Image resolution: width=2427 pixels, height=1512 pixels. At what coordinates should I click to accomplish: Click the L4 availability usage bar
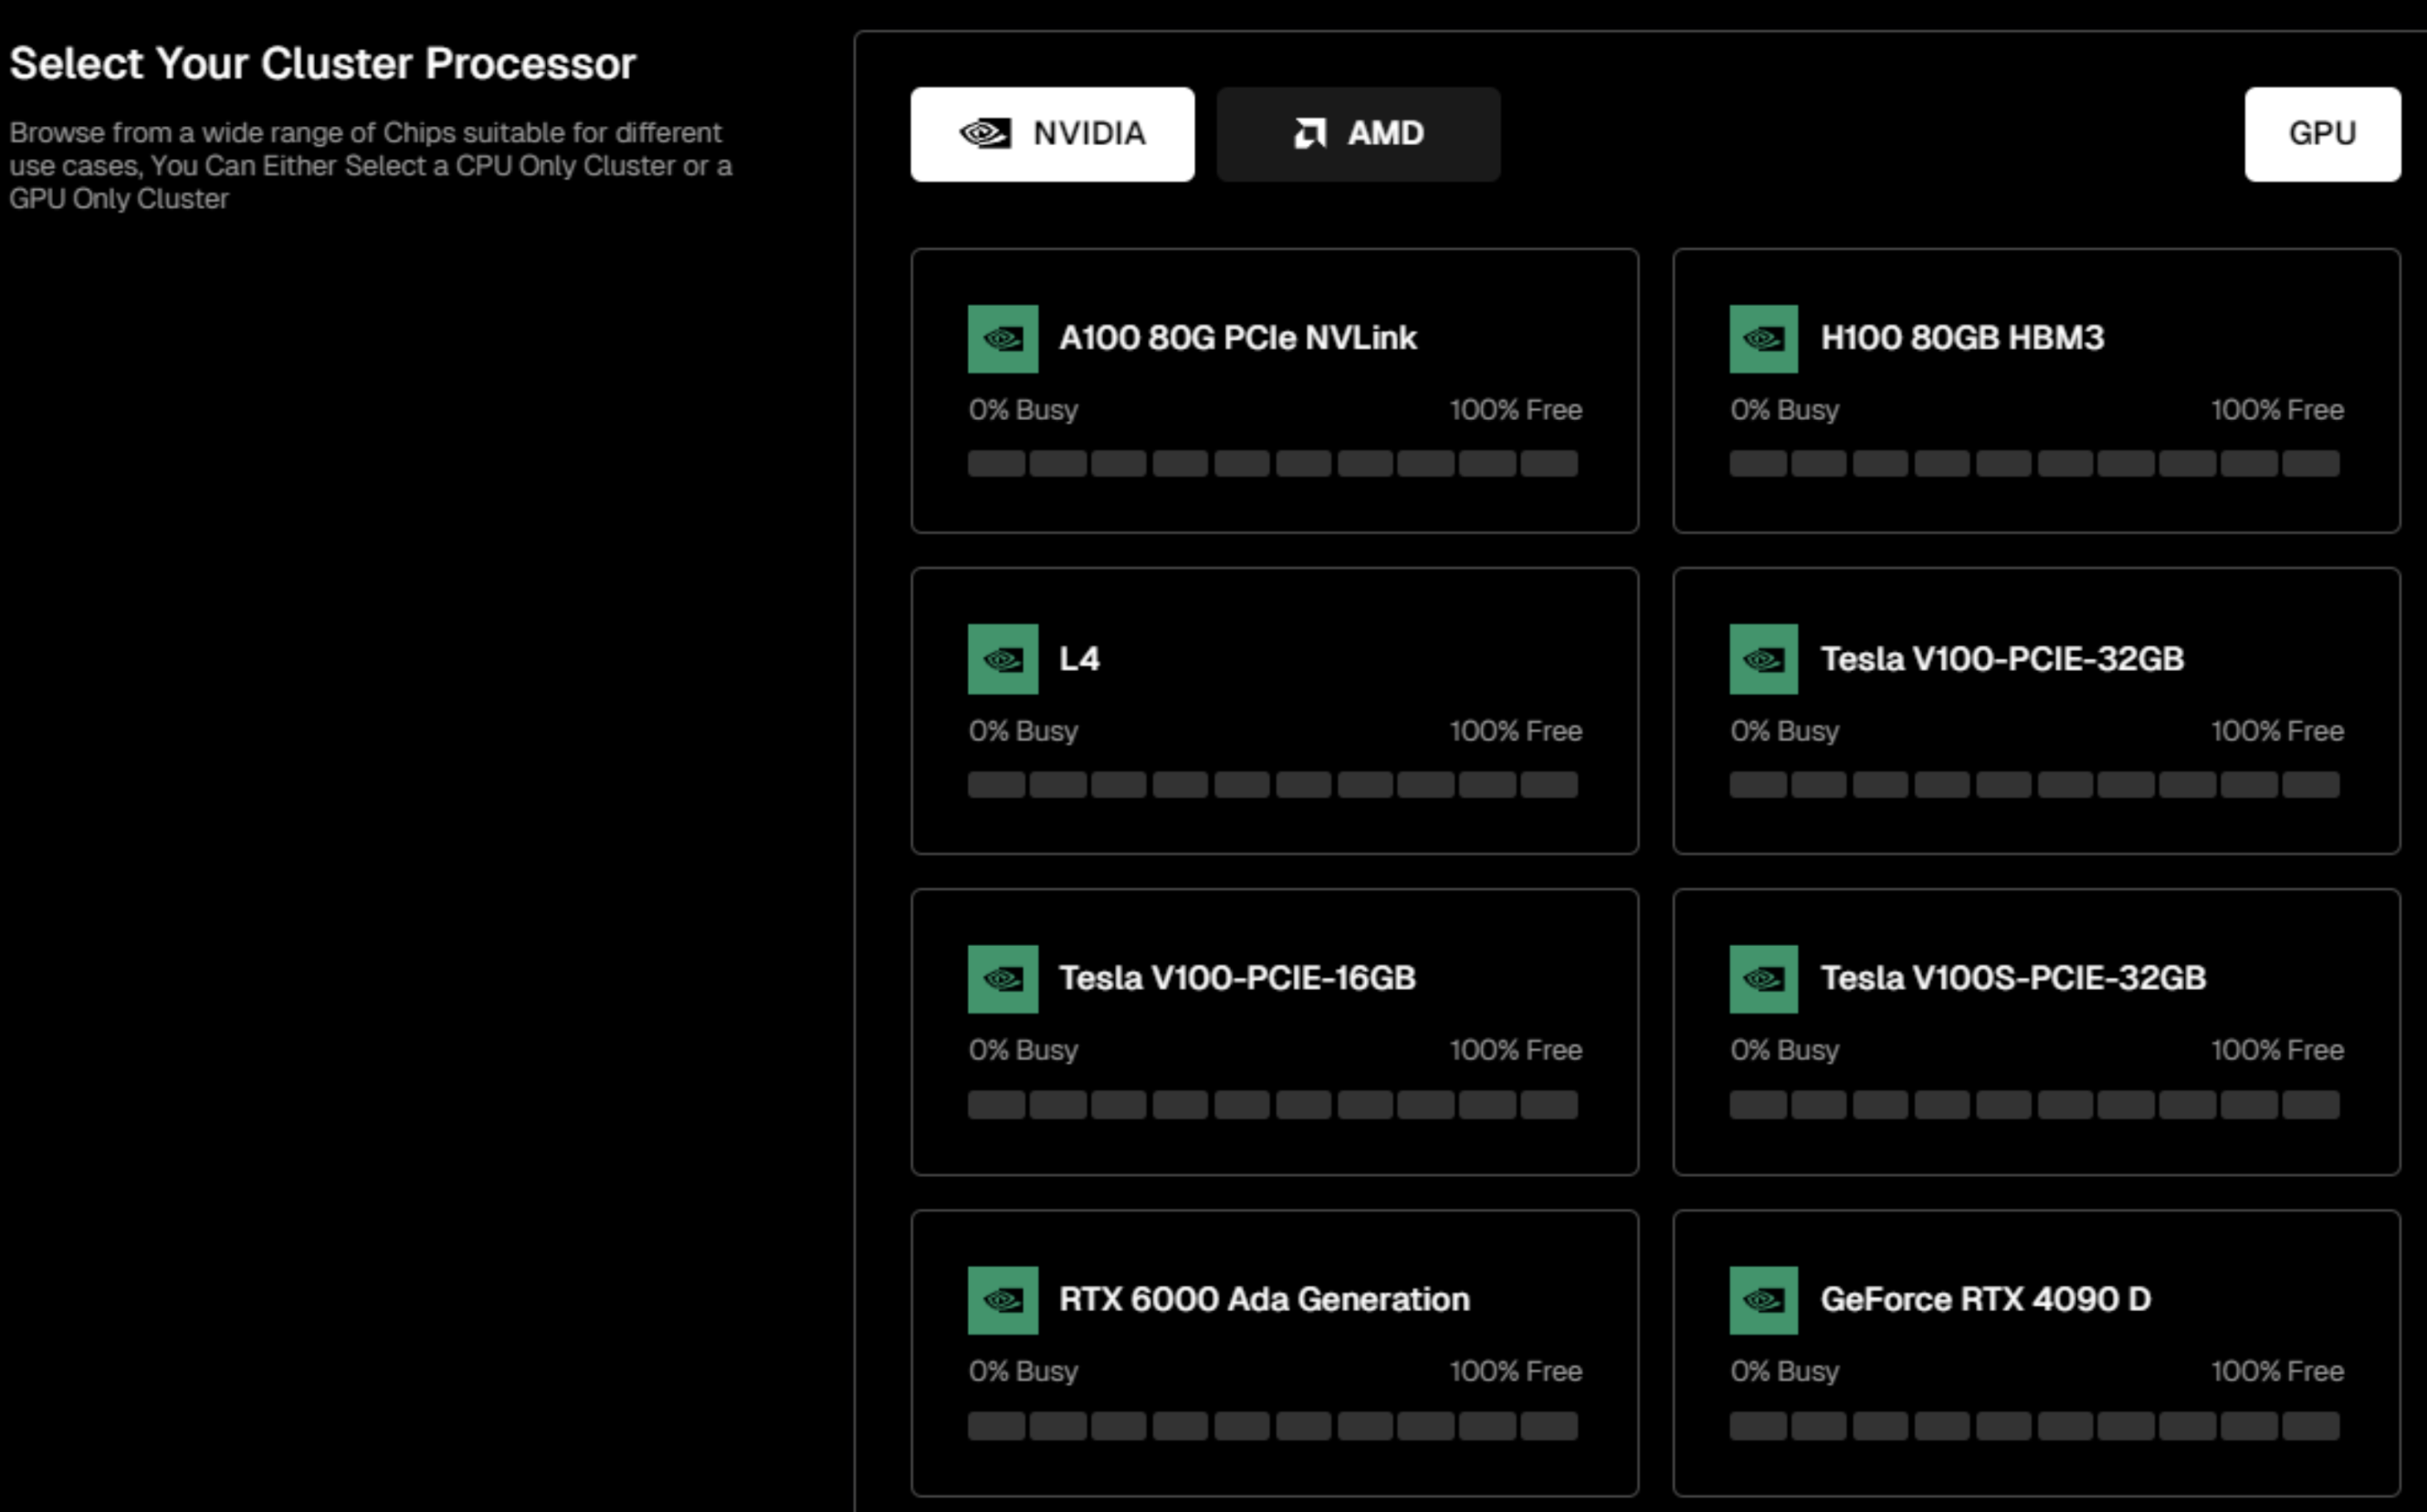pos(1273,784)
